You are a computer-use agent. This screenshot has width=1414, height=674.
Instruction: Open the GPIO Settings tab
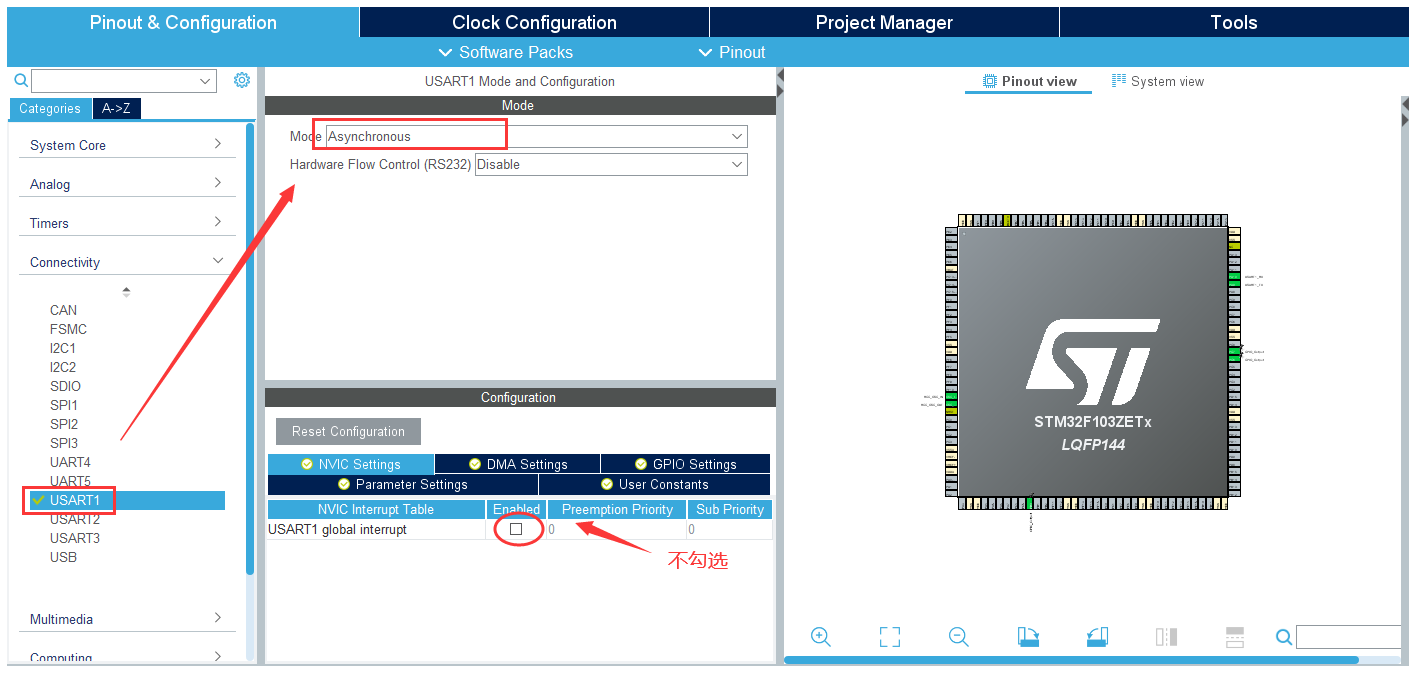[685, 464]
